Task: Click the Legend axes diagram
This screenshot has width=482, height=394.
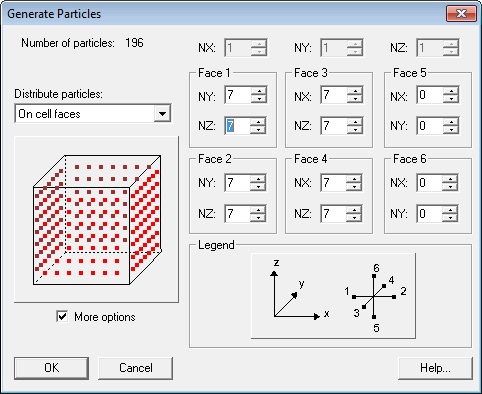Action: point(333,296)
